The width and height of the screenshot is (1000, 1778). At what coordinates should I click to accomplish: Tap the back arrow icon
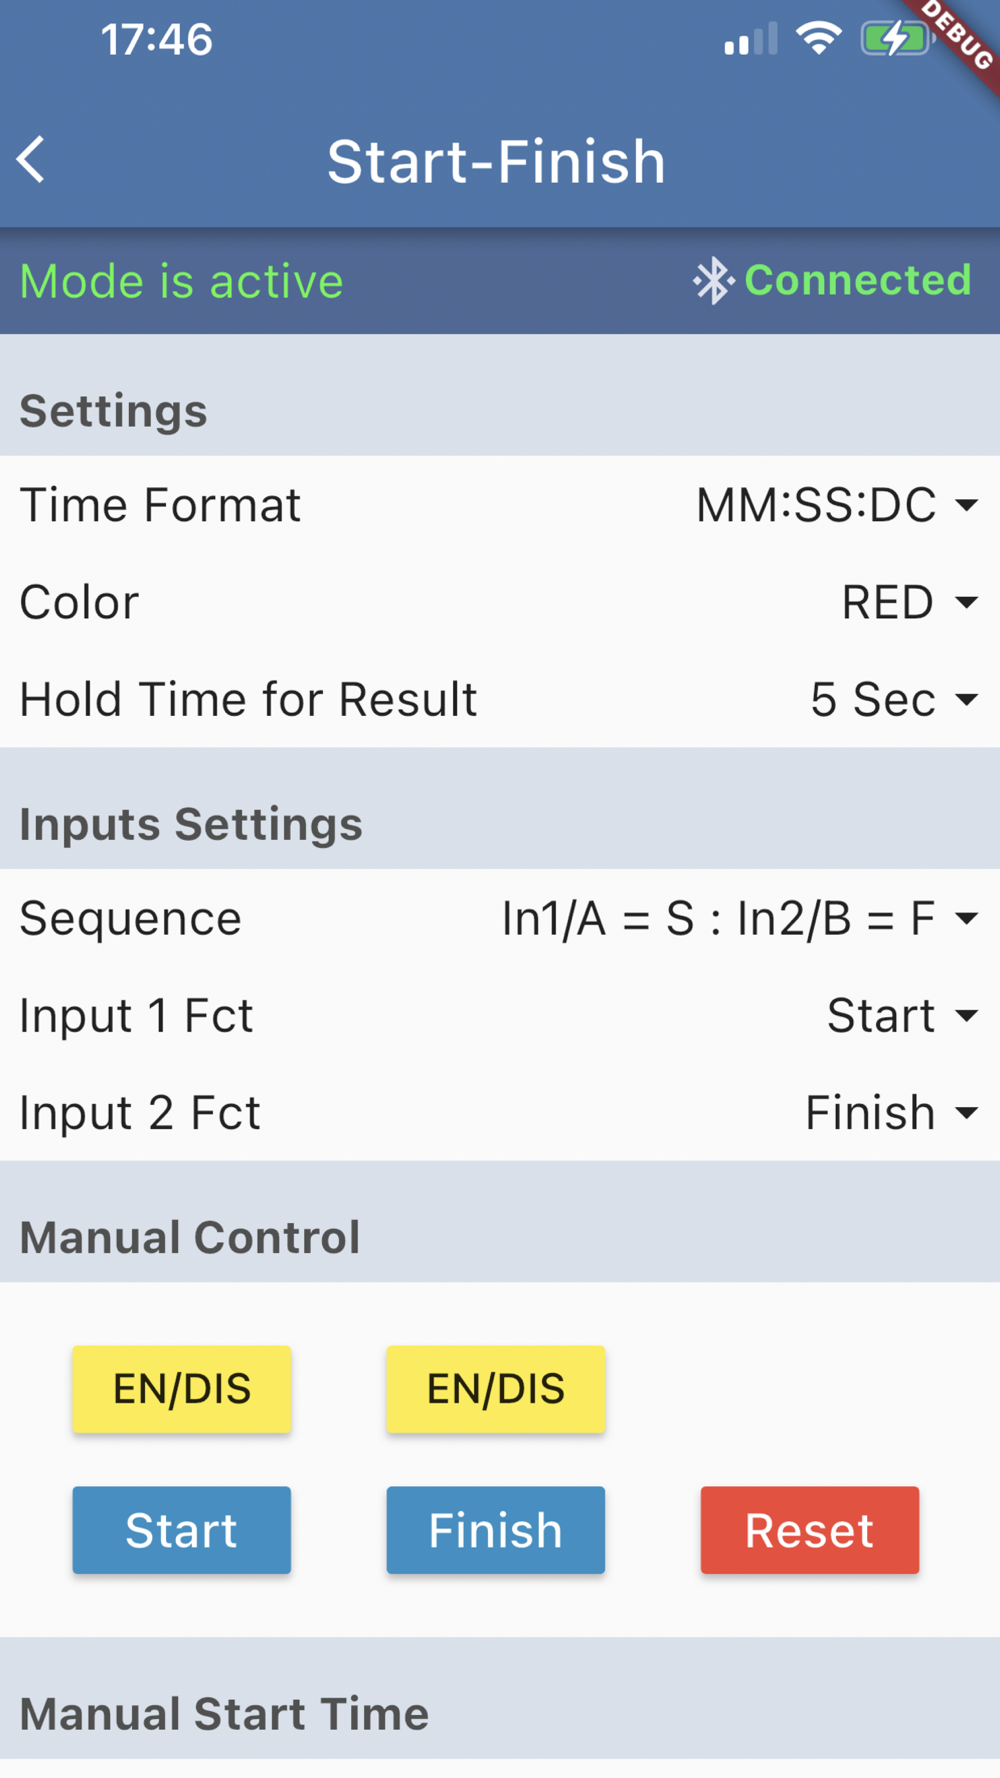point(32,160)
